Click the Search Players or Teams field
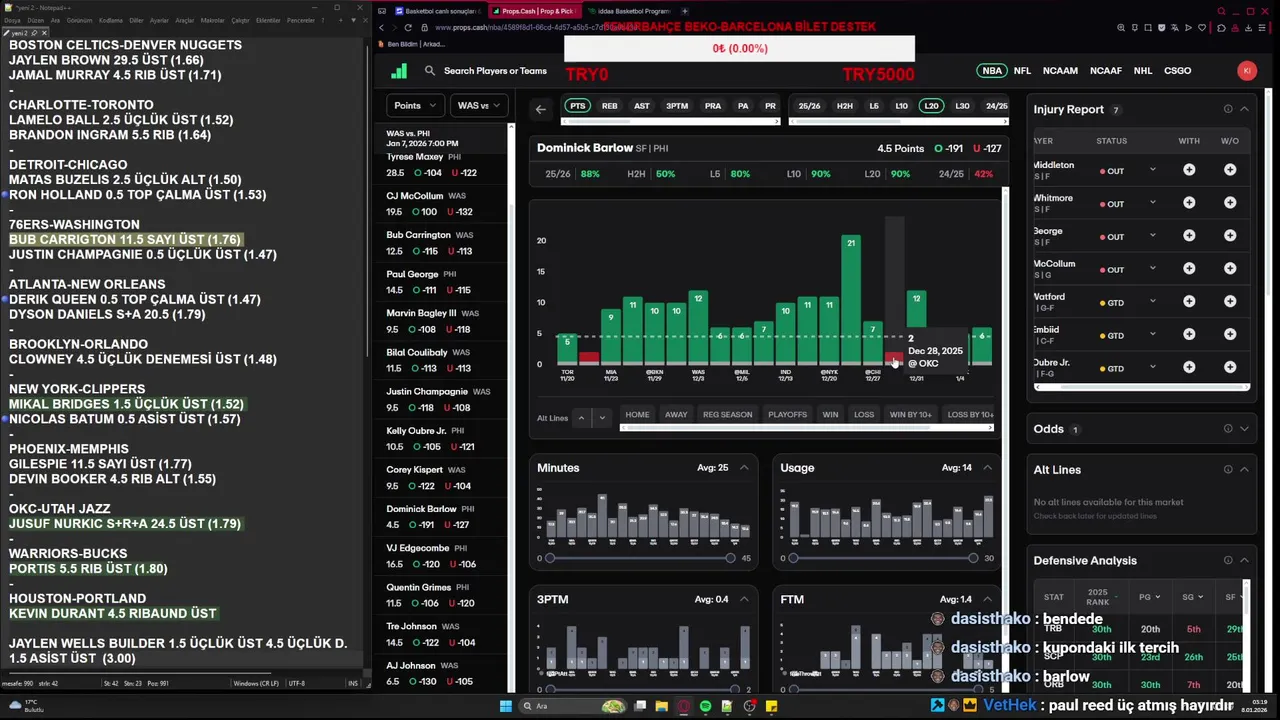The width and height of the screenshot is (1280, 720). (495, 71)
